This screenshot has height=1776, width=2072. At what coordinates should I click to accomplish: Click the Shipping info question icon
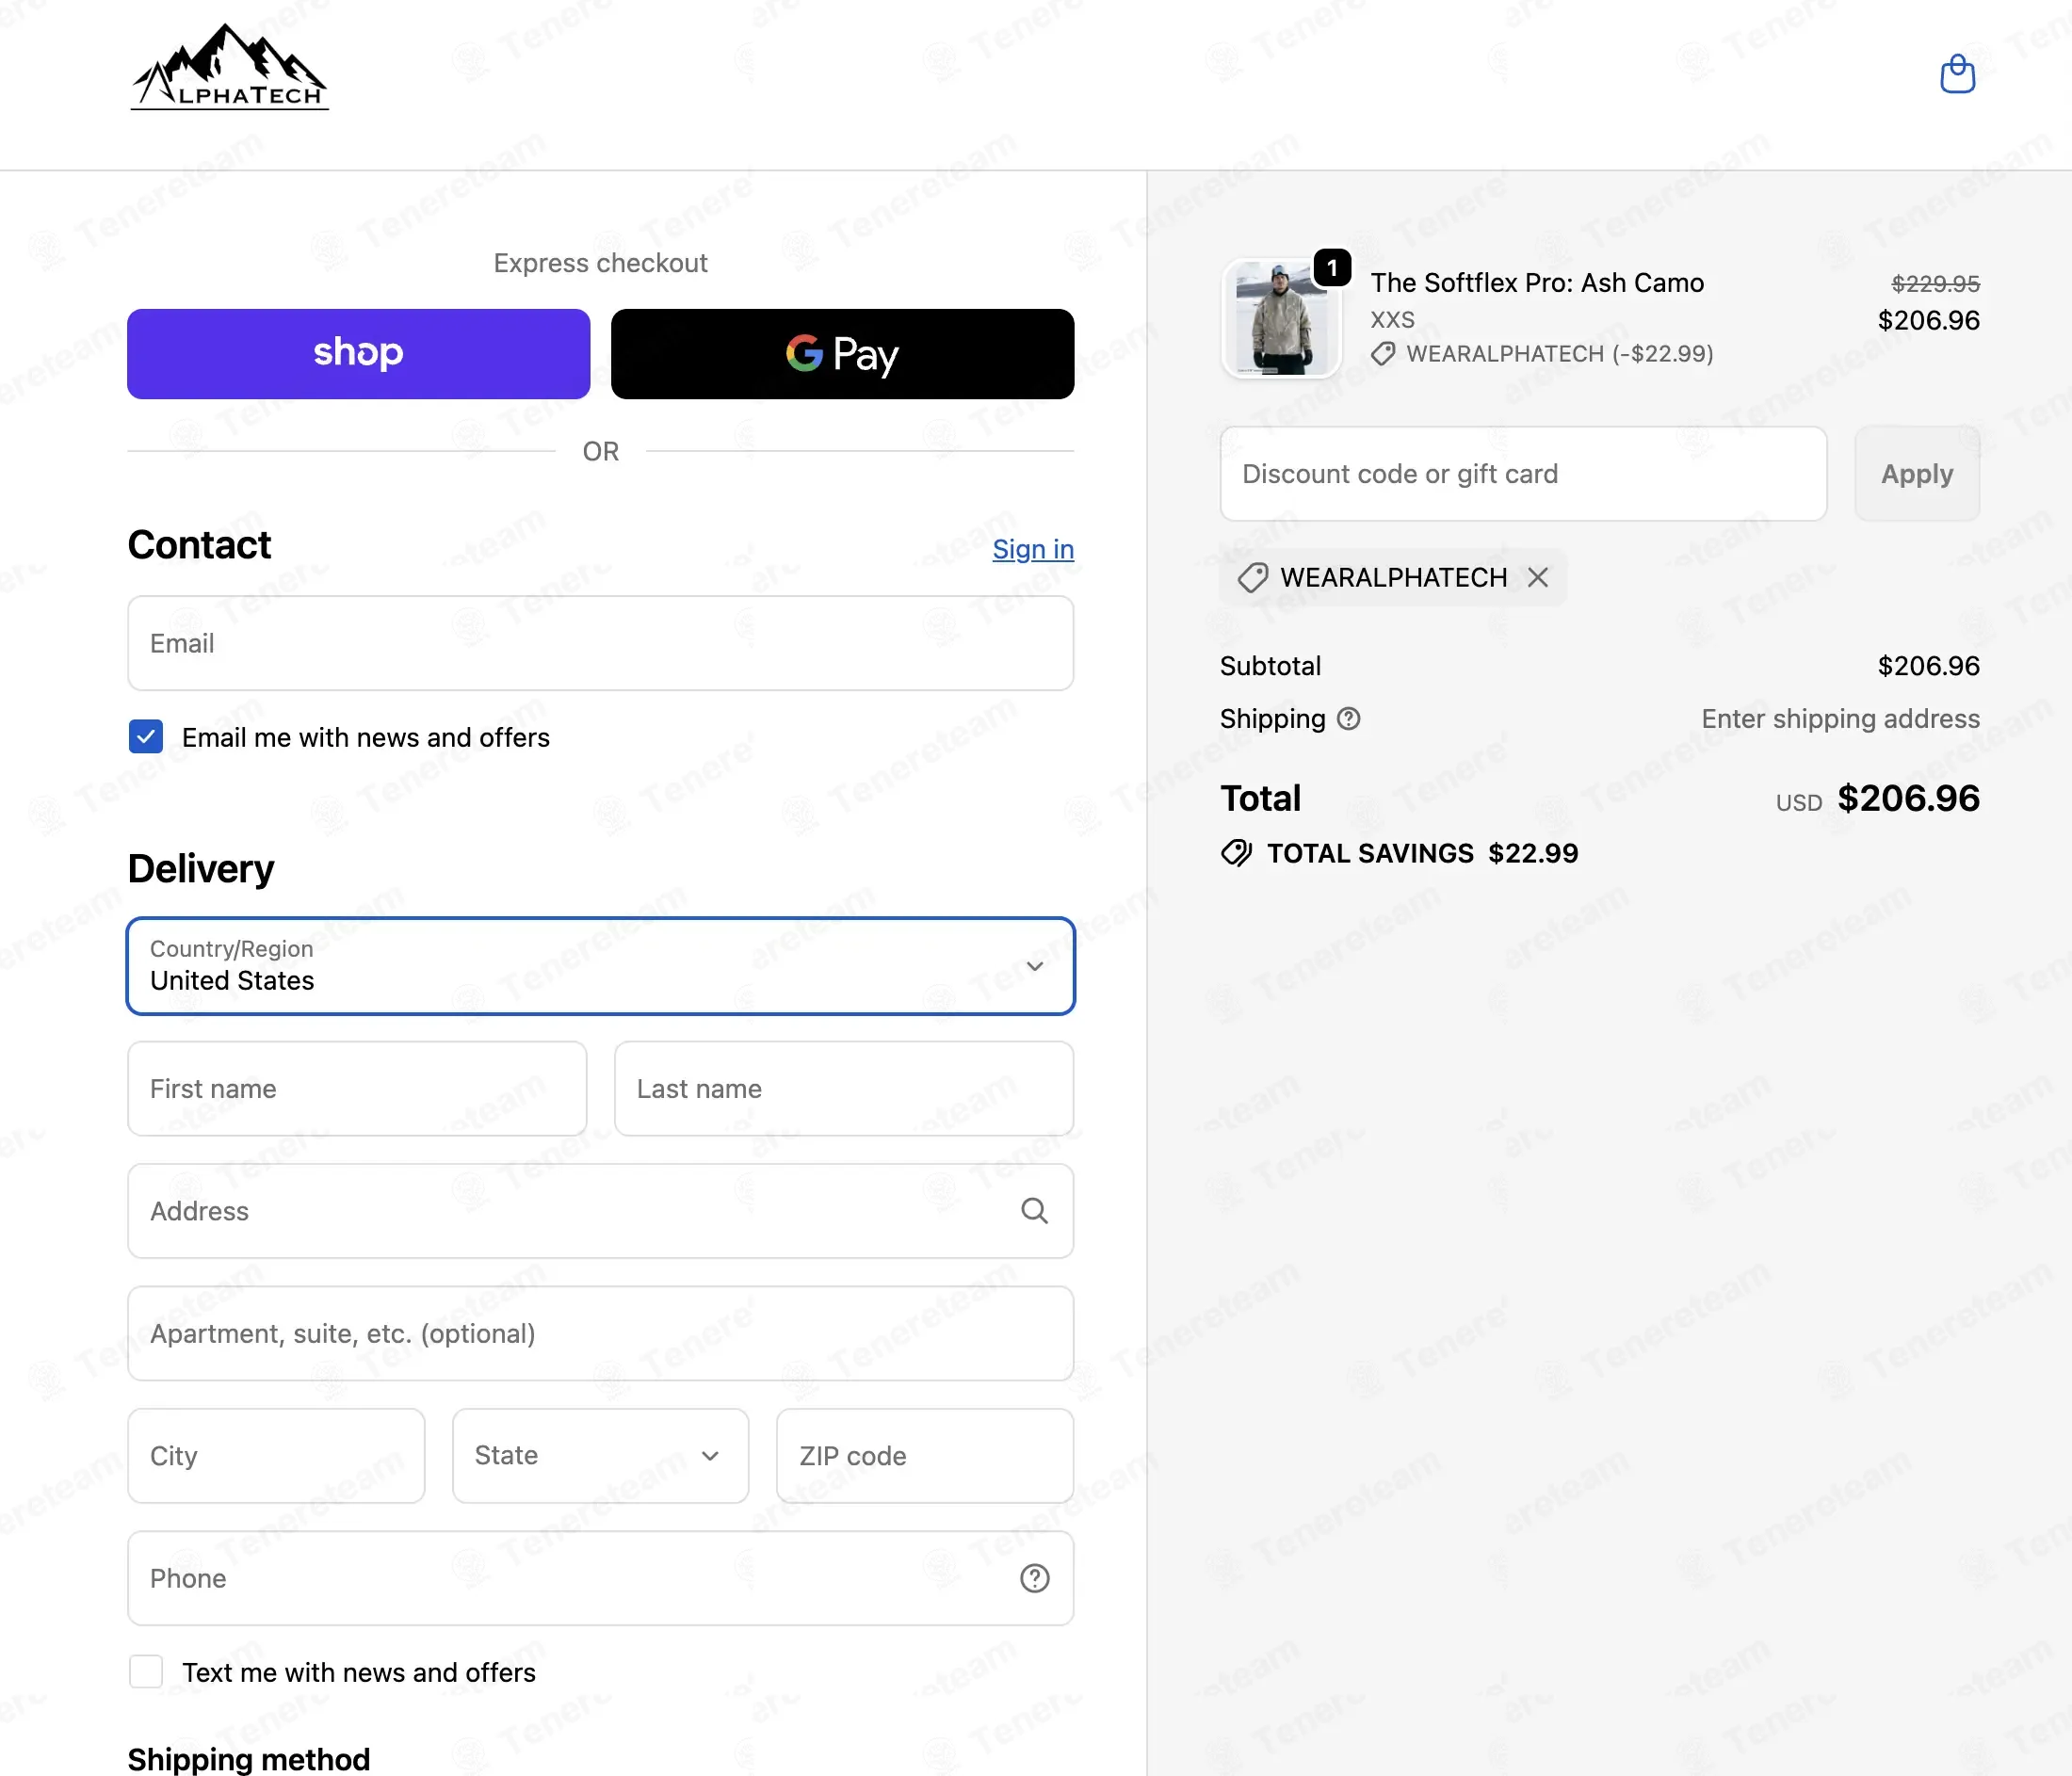tap(1348, 719)
